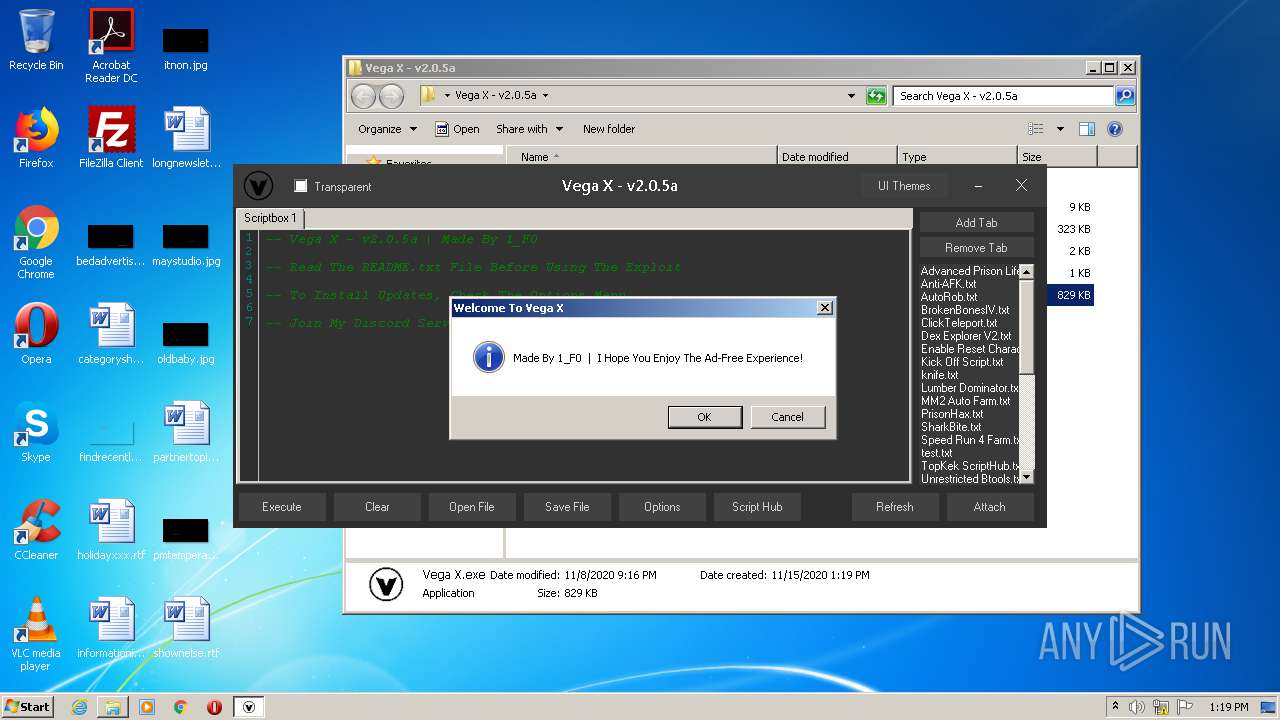Image resolution: width=1280 pixels, height=720 pixels.
Task: Click Explorer forward navigation arrow
Action: (x=392, y=96)
